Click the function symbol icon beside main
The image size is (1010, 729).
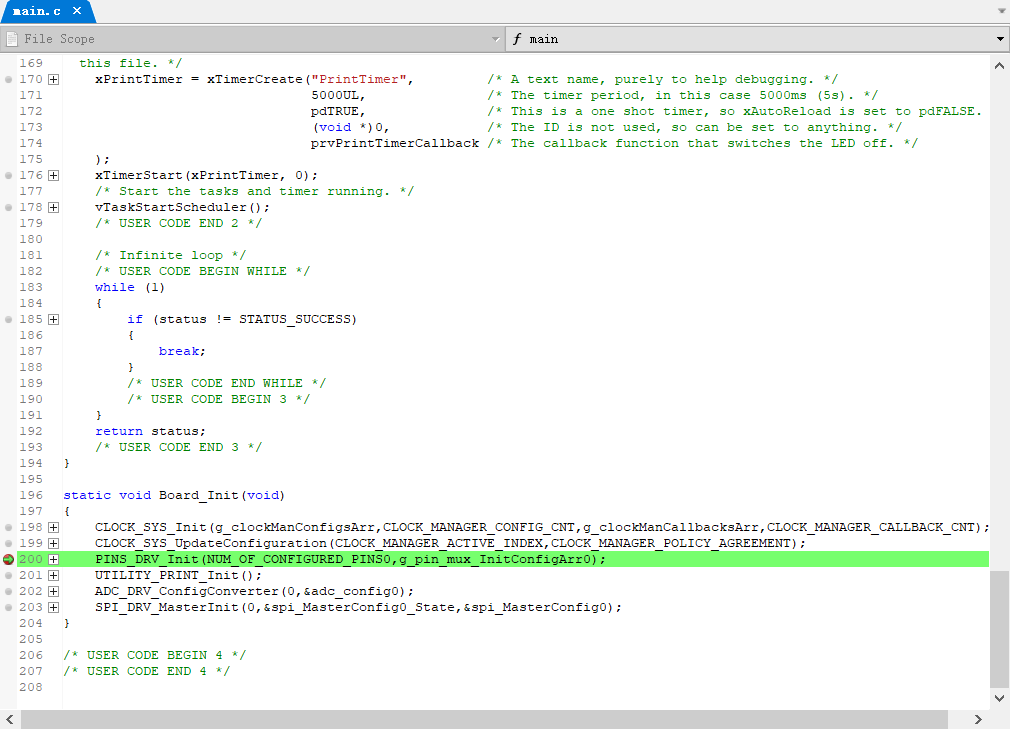click(x=517, y=39)
